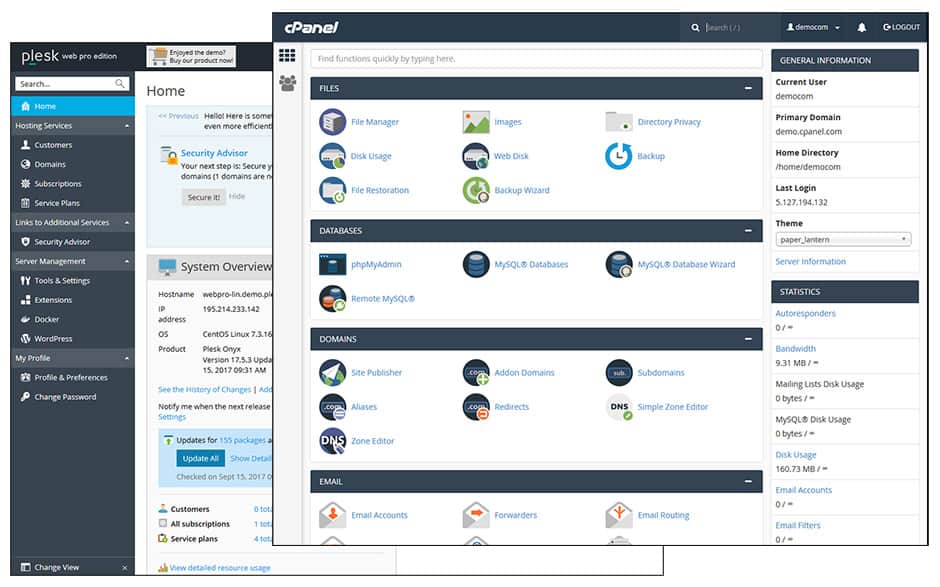Open Extensions in Plesk sidebar
The image size is (940, 587).
(73, 300)
